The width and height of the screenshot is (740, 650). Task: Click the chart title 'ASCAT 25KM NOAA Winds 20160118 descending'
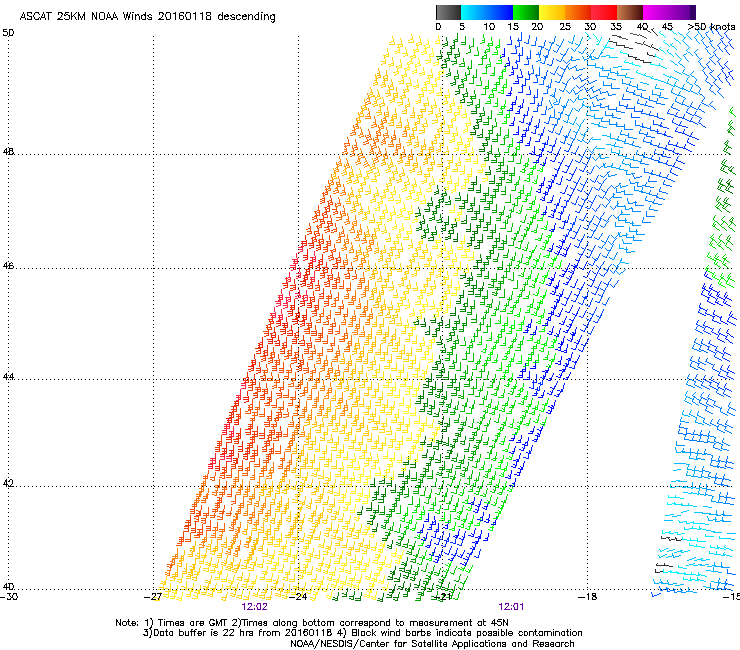pyautogui.click(x=148, y=16)
